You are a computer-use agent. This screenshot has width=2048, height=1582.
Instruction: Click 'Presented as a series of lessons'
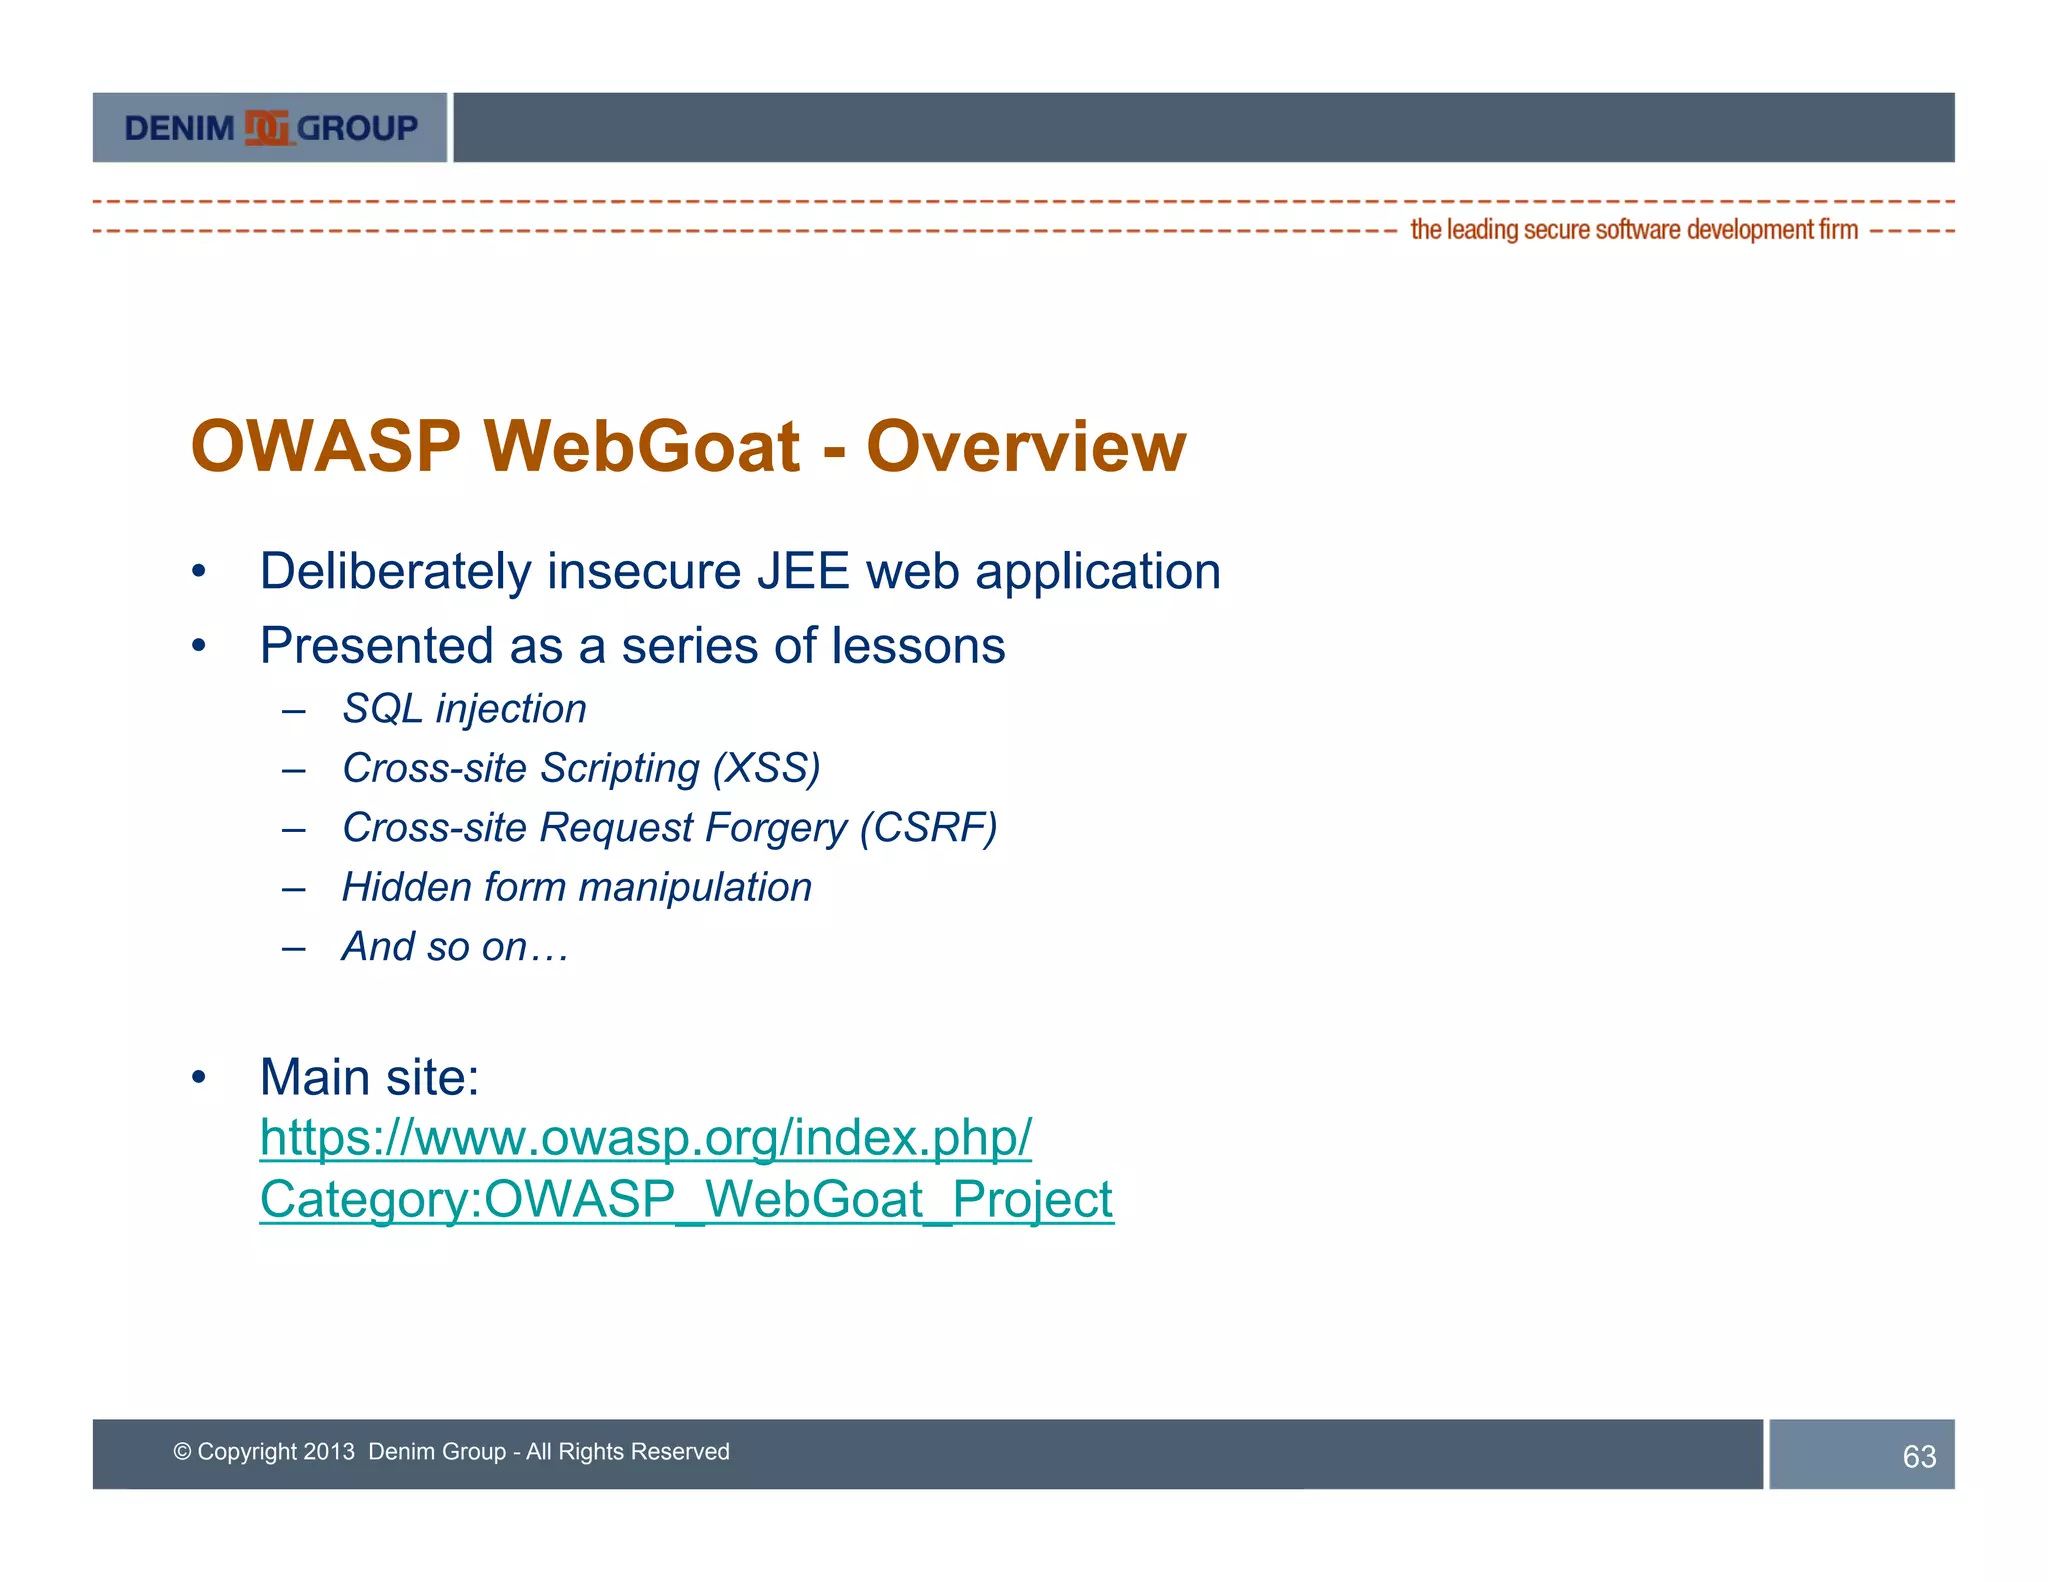point(632,646)
